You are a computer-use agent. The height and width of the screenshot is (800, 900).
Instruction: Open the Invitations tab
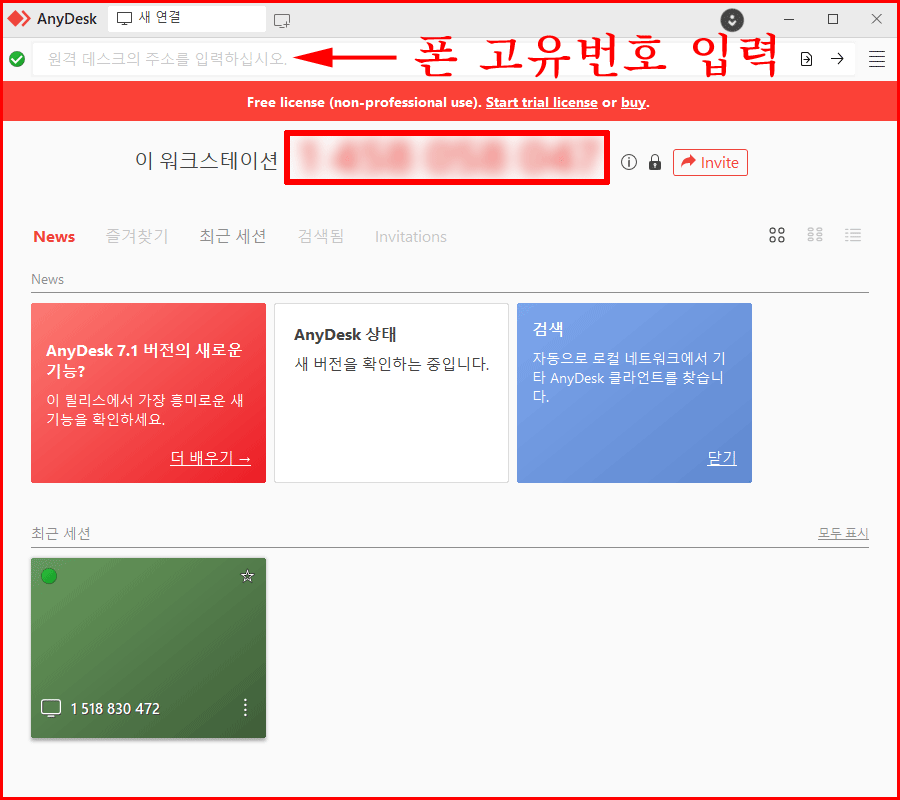(x=410, y=236)
